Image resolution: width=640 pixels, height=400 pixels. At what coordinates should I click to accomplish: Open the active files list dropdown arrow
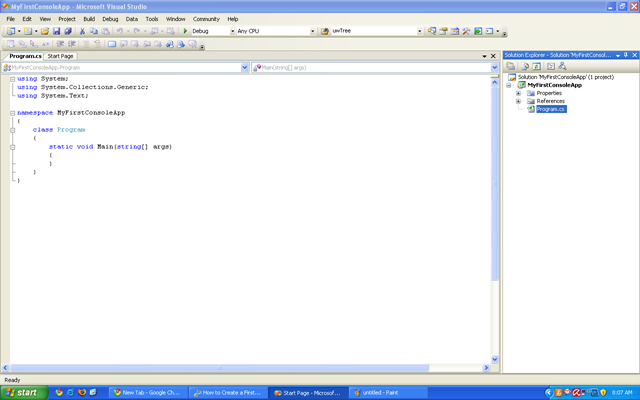point(484,56)
